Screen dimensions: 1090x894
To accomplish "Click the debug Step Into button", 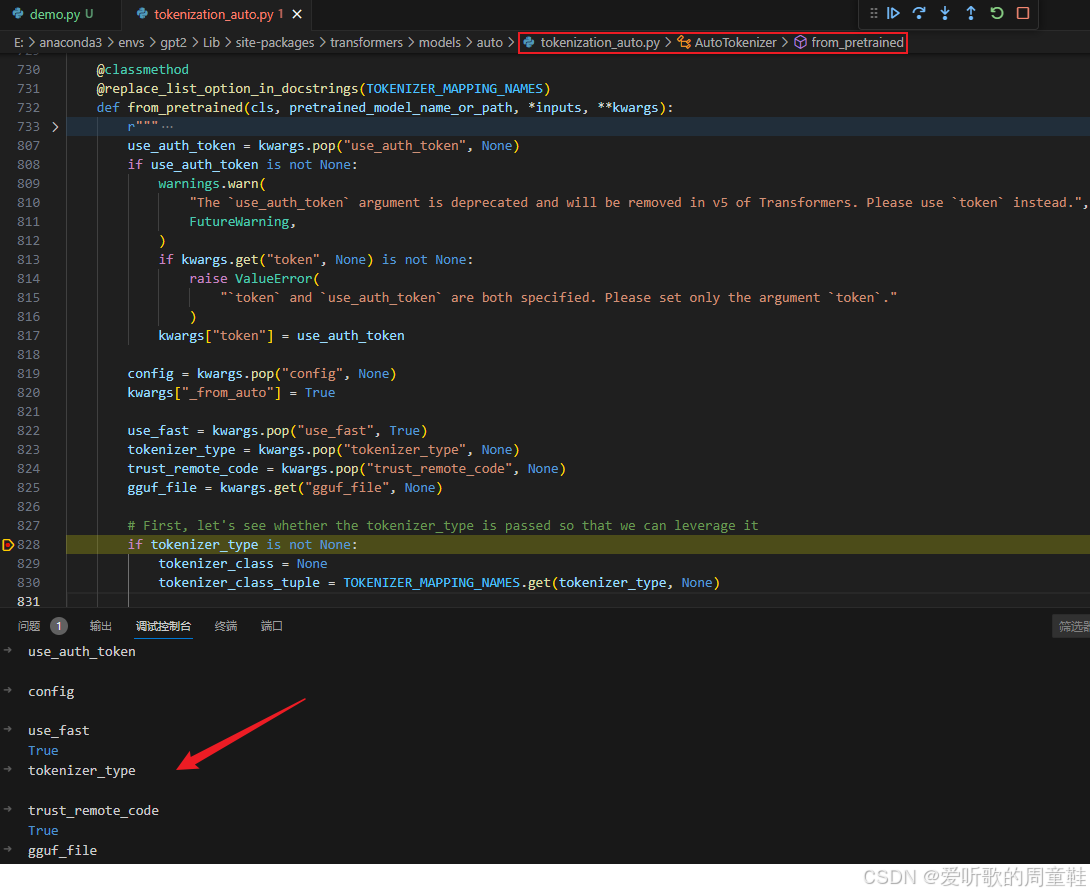I will pyautogui.click(x=945, y=13).
